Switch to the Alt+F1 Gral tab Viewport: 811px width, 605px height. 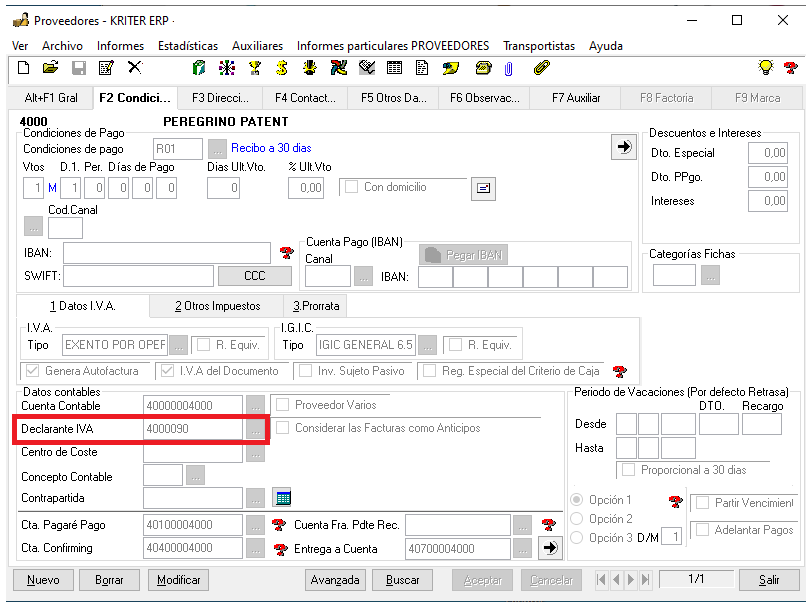tap(51, 98)
